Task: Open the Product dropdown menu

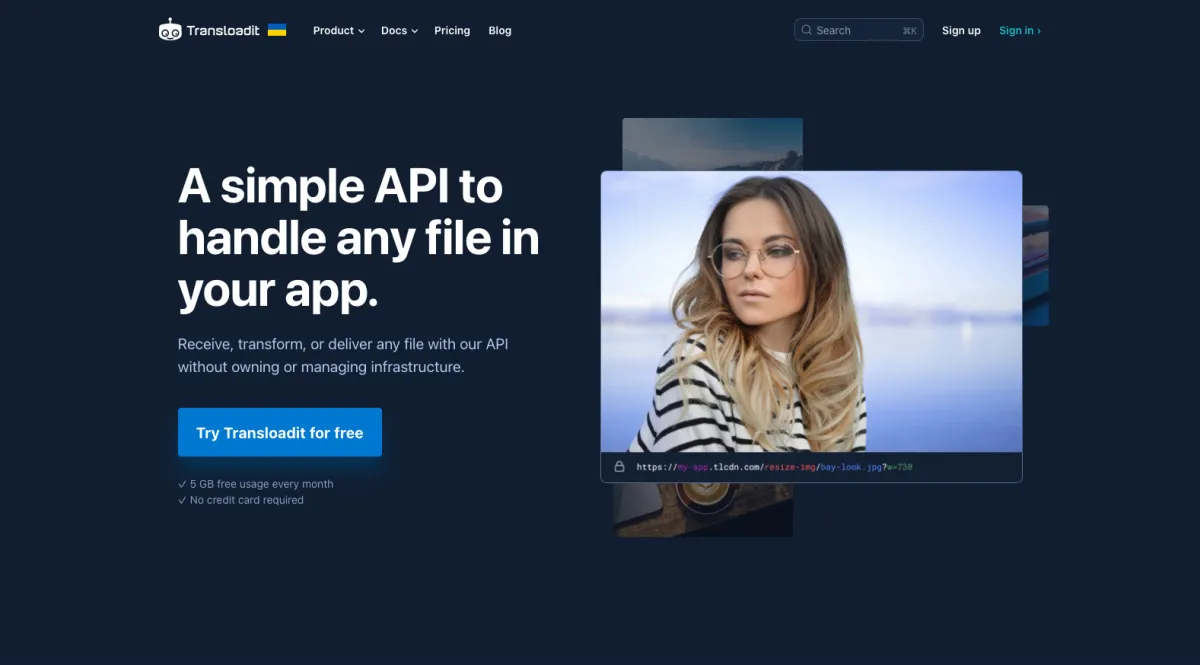Action: (339, 31)
